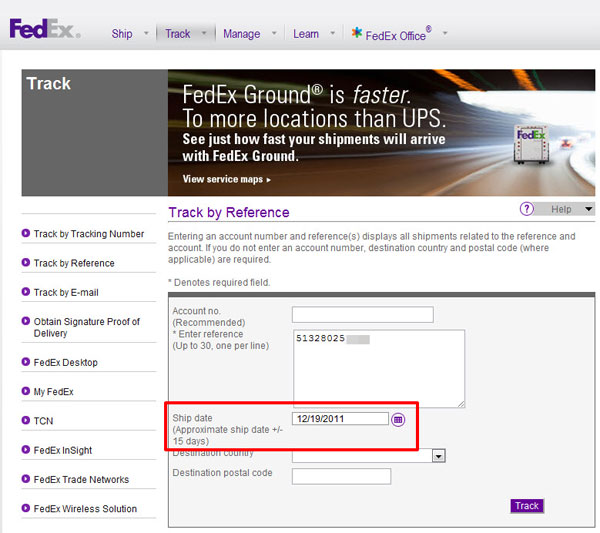Open Track by E-mail link
The width and height of the screenshot is (600, 533).
[x=66, y=292]
